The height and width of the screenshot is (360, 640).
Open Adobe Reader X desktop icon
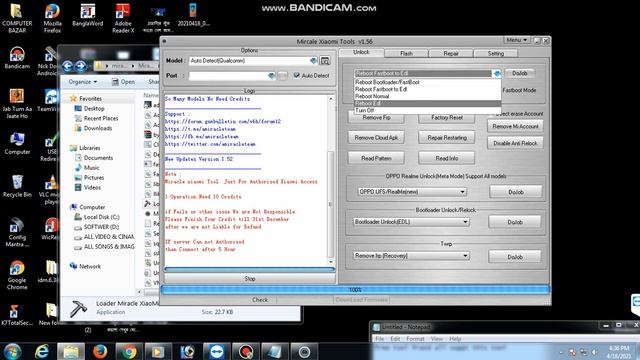click(x=123, y=18)
